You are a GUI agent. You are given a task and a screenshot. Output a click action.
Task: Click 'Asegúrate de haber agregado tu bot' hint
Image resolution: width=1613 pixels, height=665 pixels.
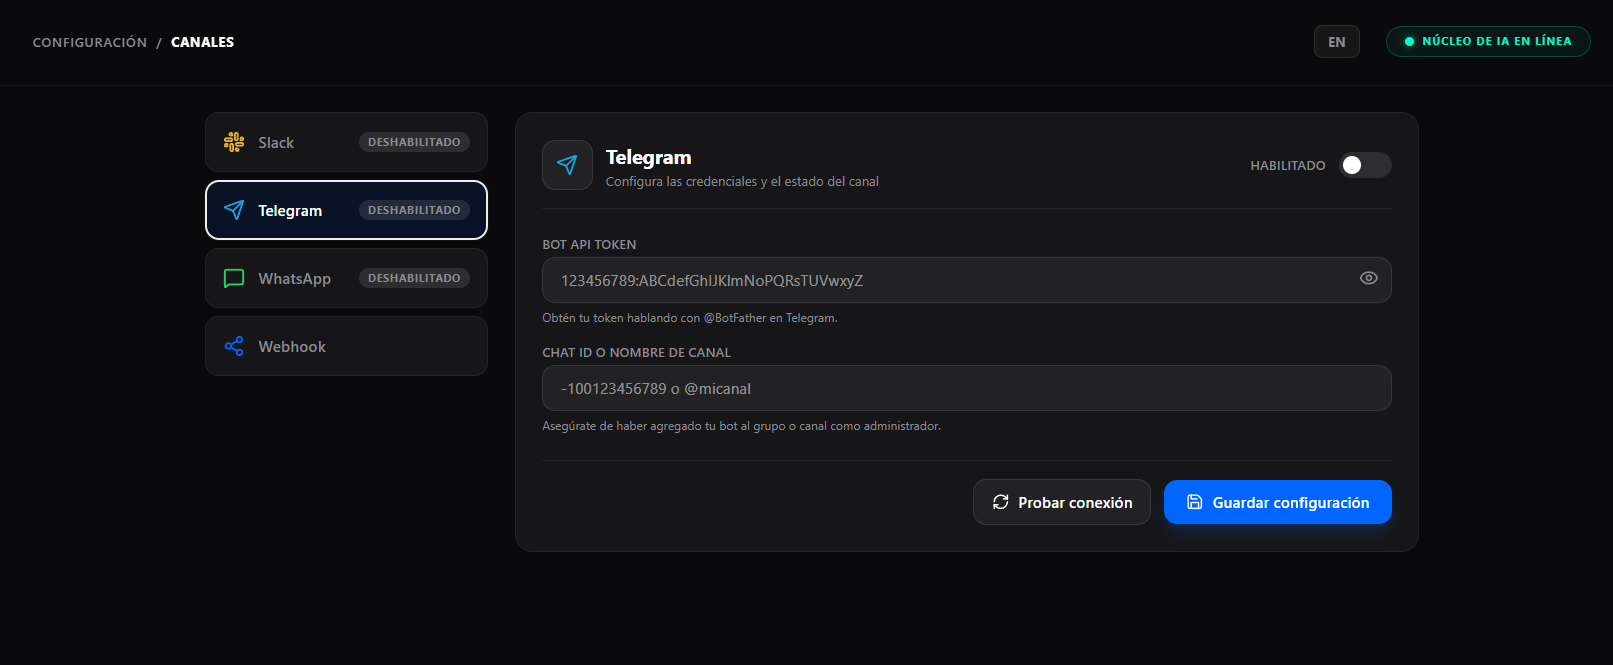pyautogui.click(x=742, y=426)
